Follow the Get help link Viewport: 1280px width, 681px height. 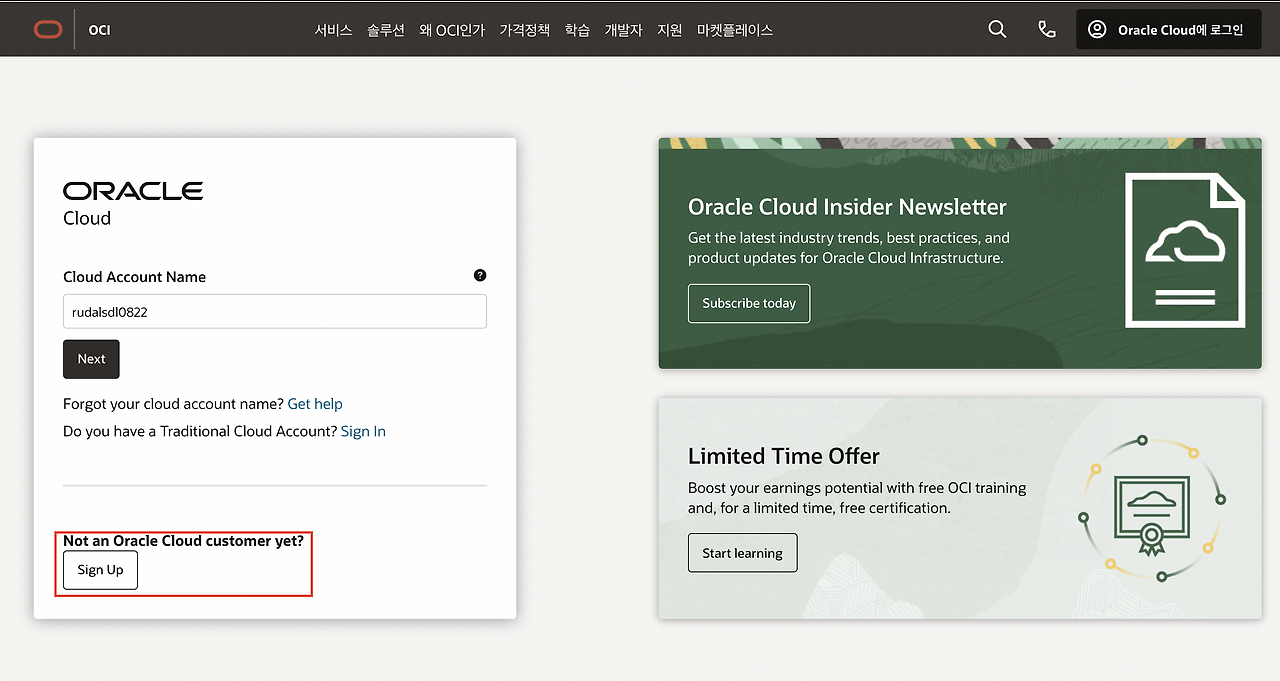click(315, 404)
